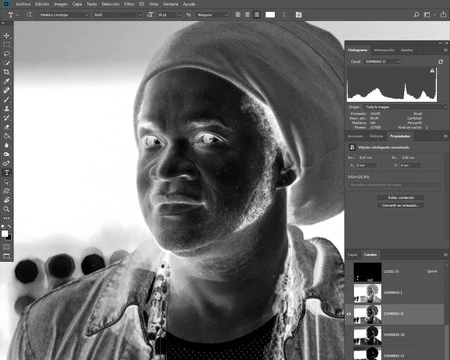Screen dimensions: 450x360
Task: Select the Lasso tool
Action: 7,54
